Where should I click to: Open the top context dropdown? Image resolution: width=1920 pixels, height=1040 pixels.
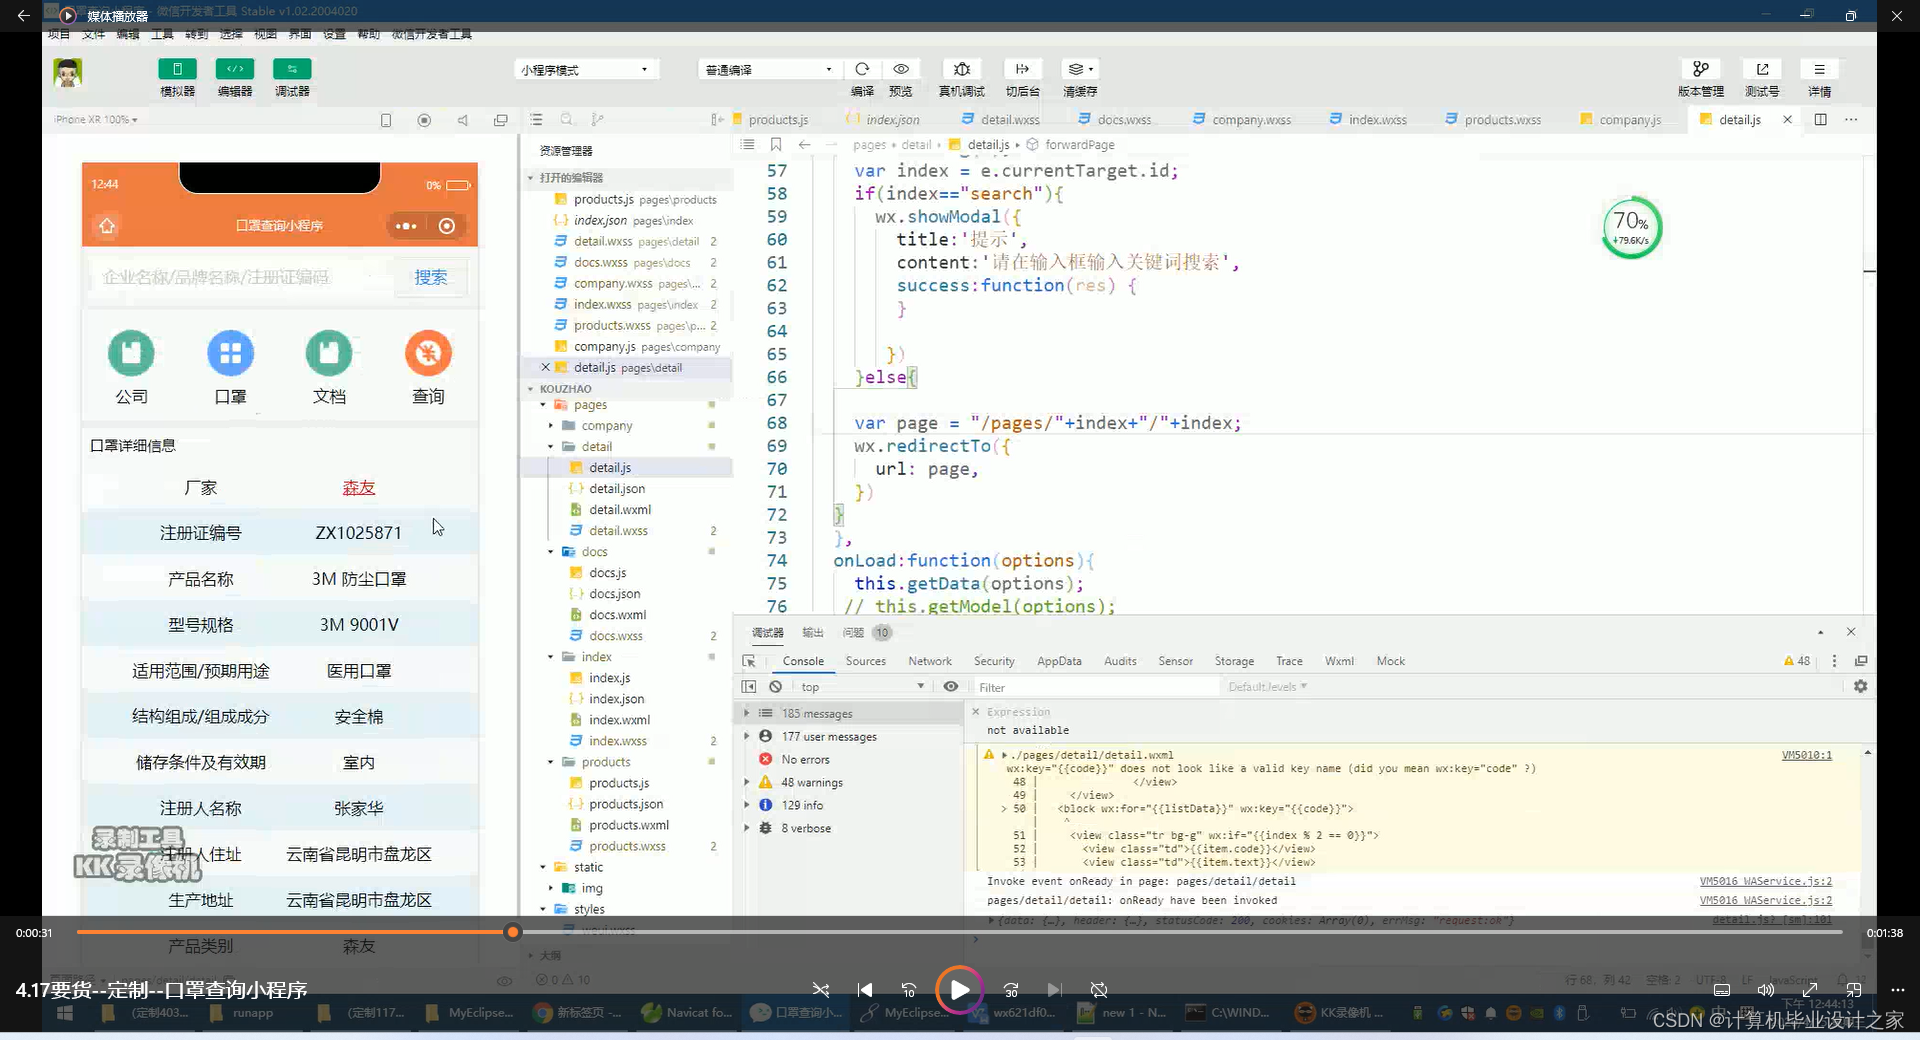coord(862,687)
